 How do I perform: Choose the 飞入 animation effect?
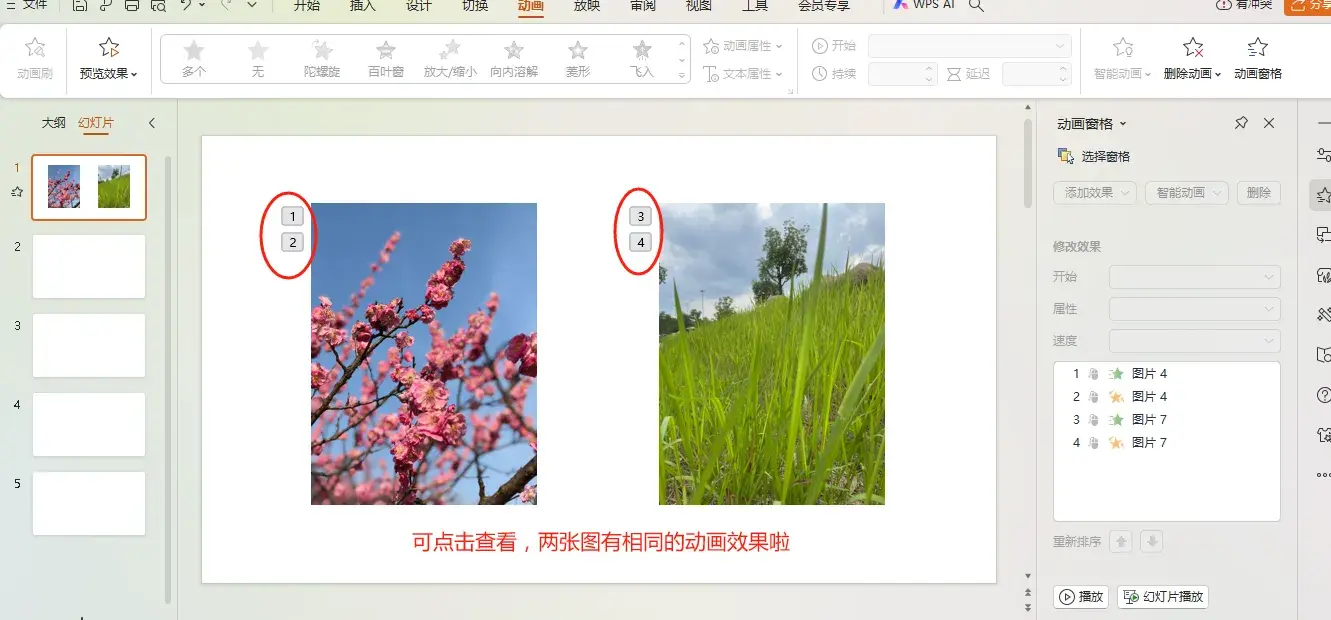coord(641,55)
